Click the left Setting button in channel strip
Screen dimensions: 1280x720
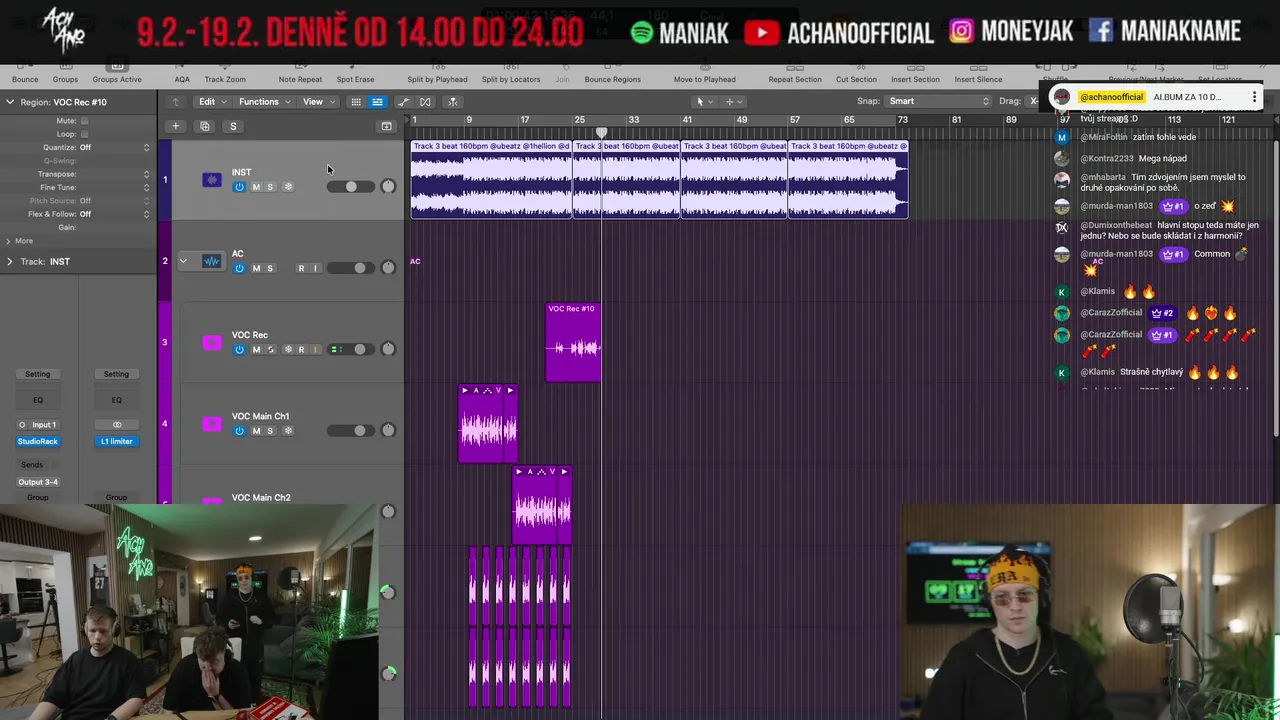coord(37,374)
